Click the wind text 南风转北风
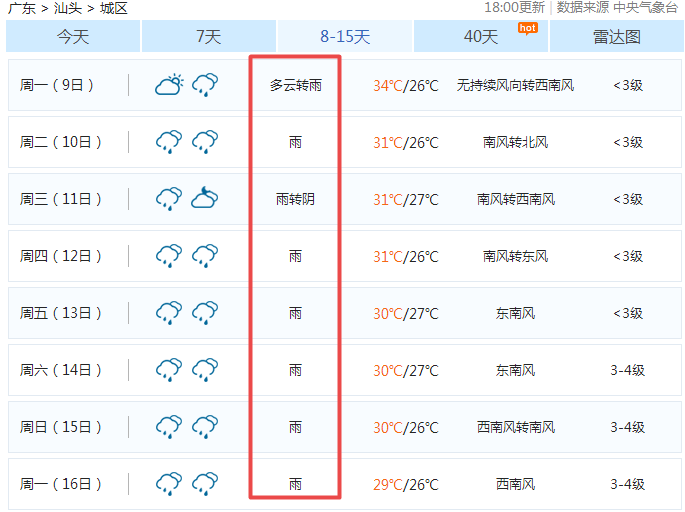Screen dimensions: 685x512 pyautogui.click(x=515, y=142)
